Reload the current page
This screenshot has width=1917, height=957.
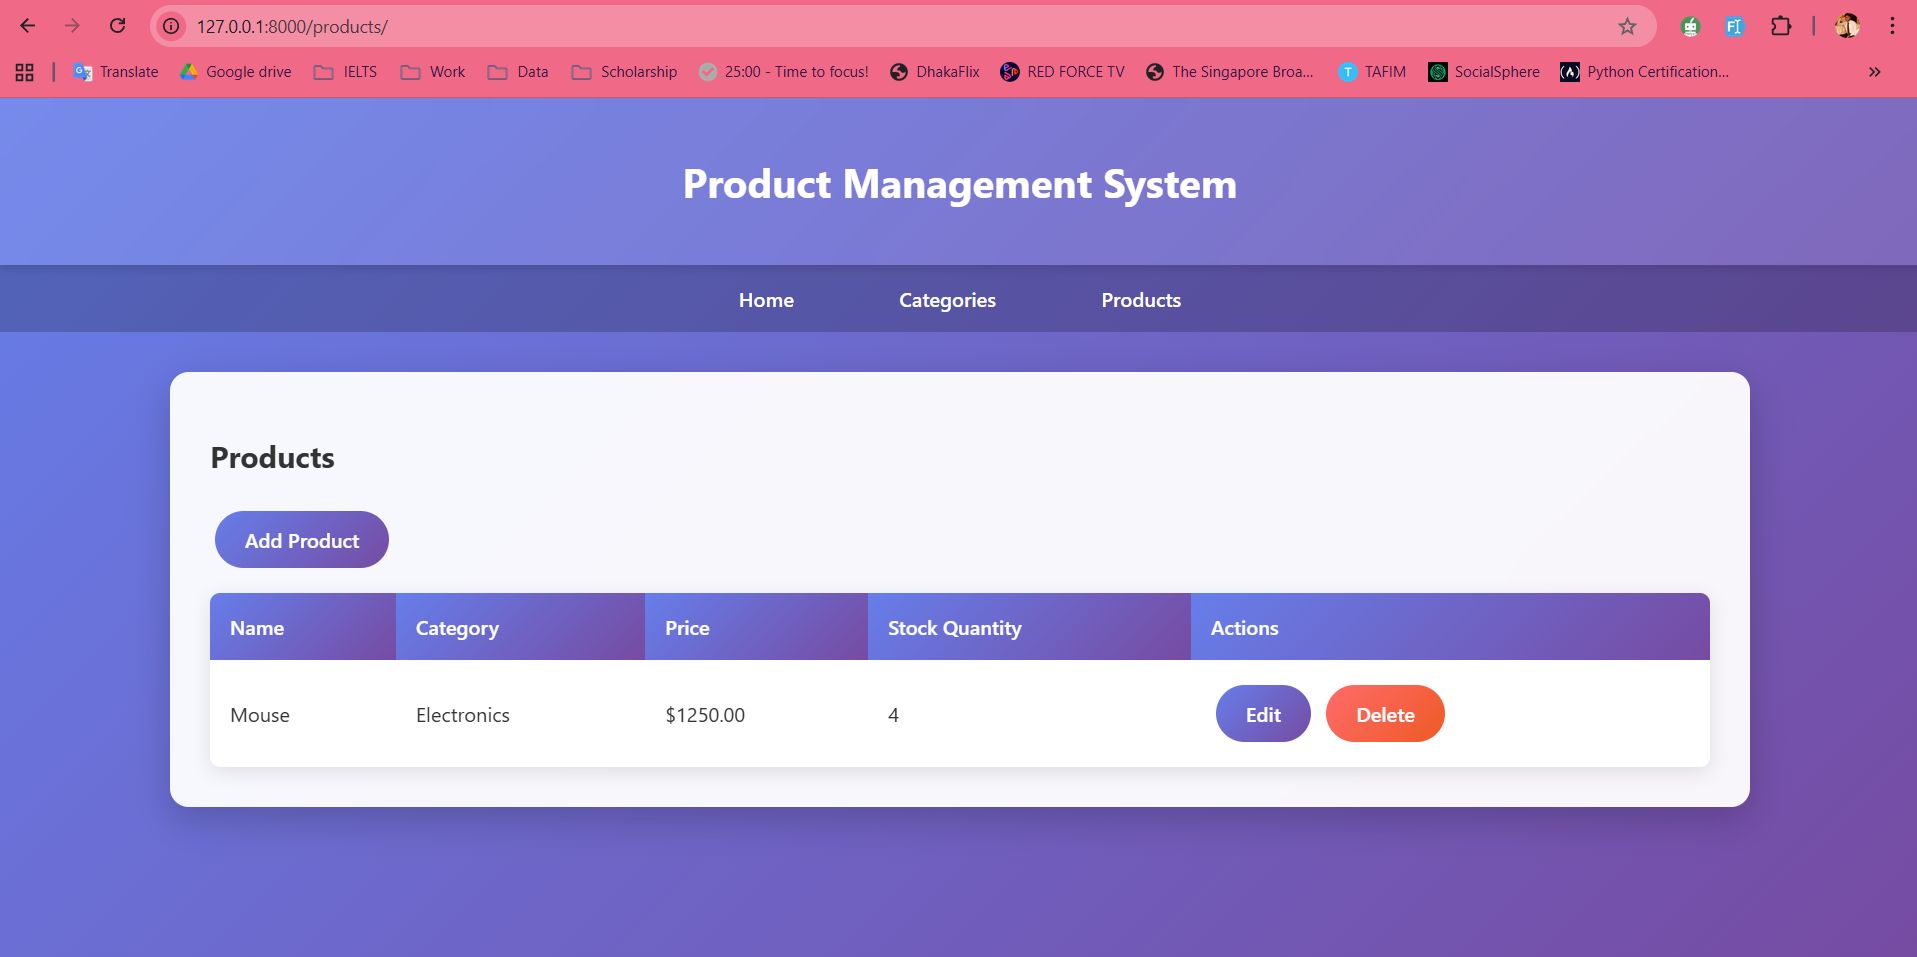tap(117, 26)
